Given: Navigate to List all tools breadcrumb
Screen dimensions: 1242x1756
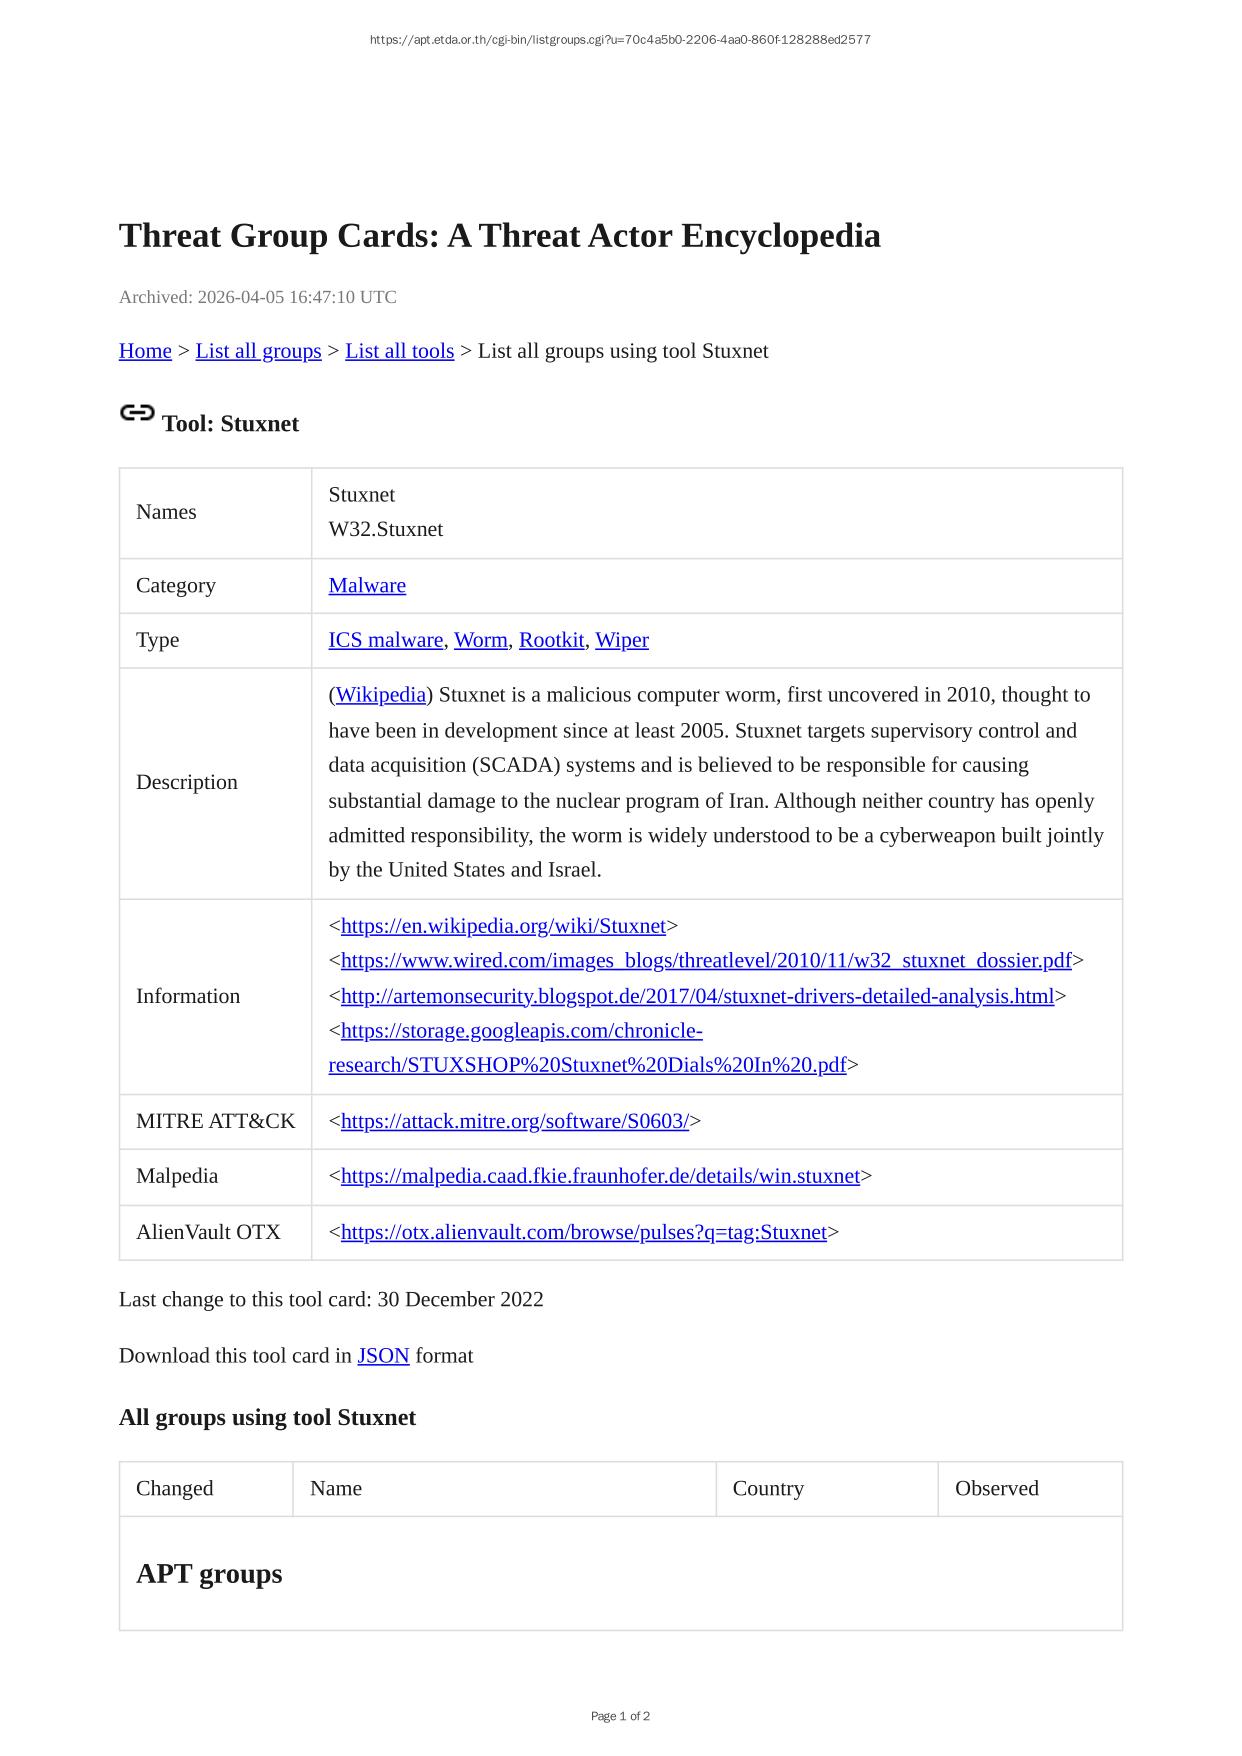Looking at the screenshot, I should pyautogui.click(x=399, y=351).
